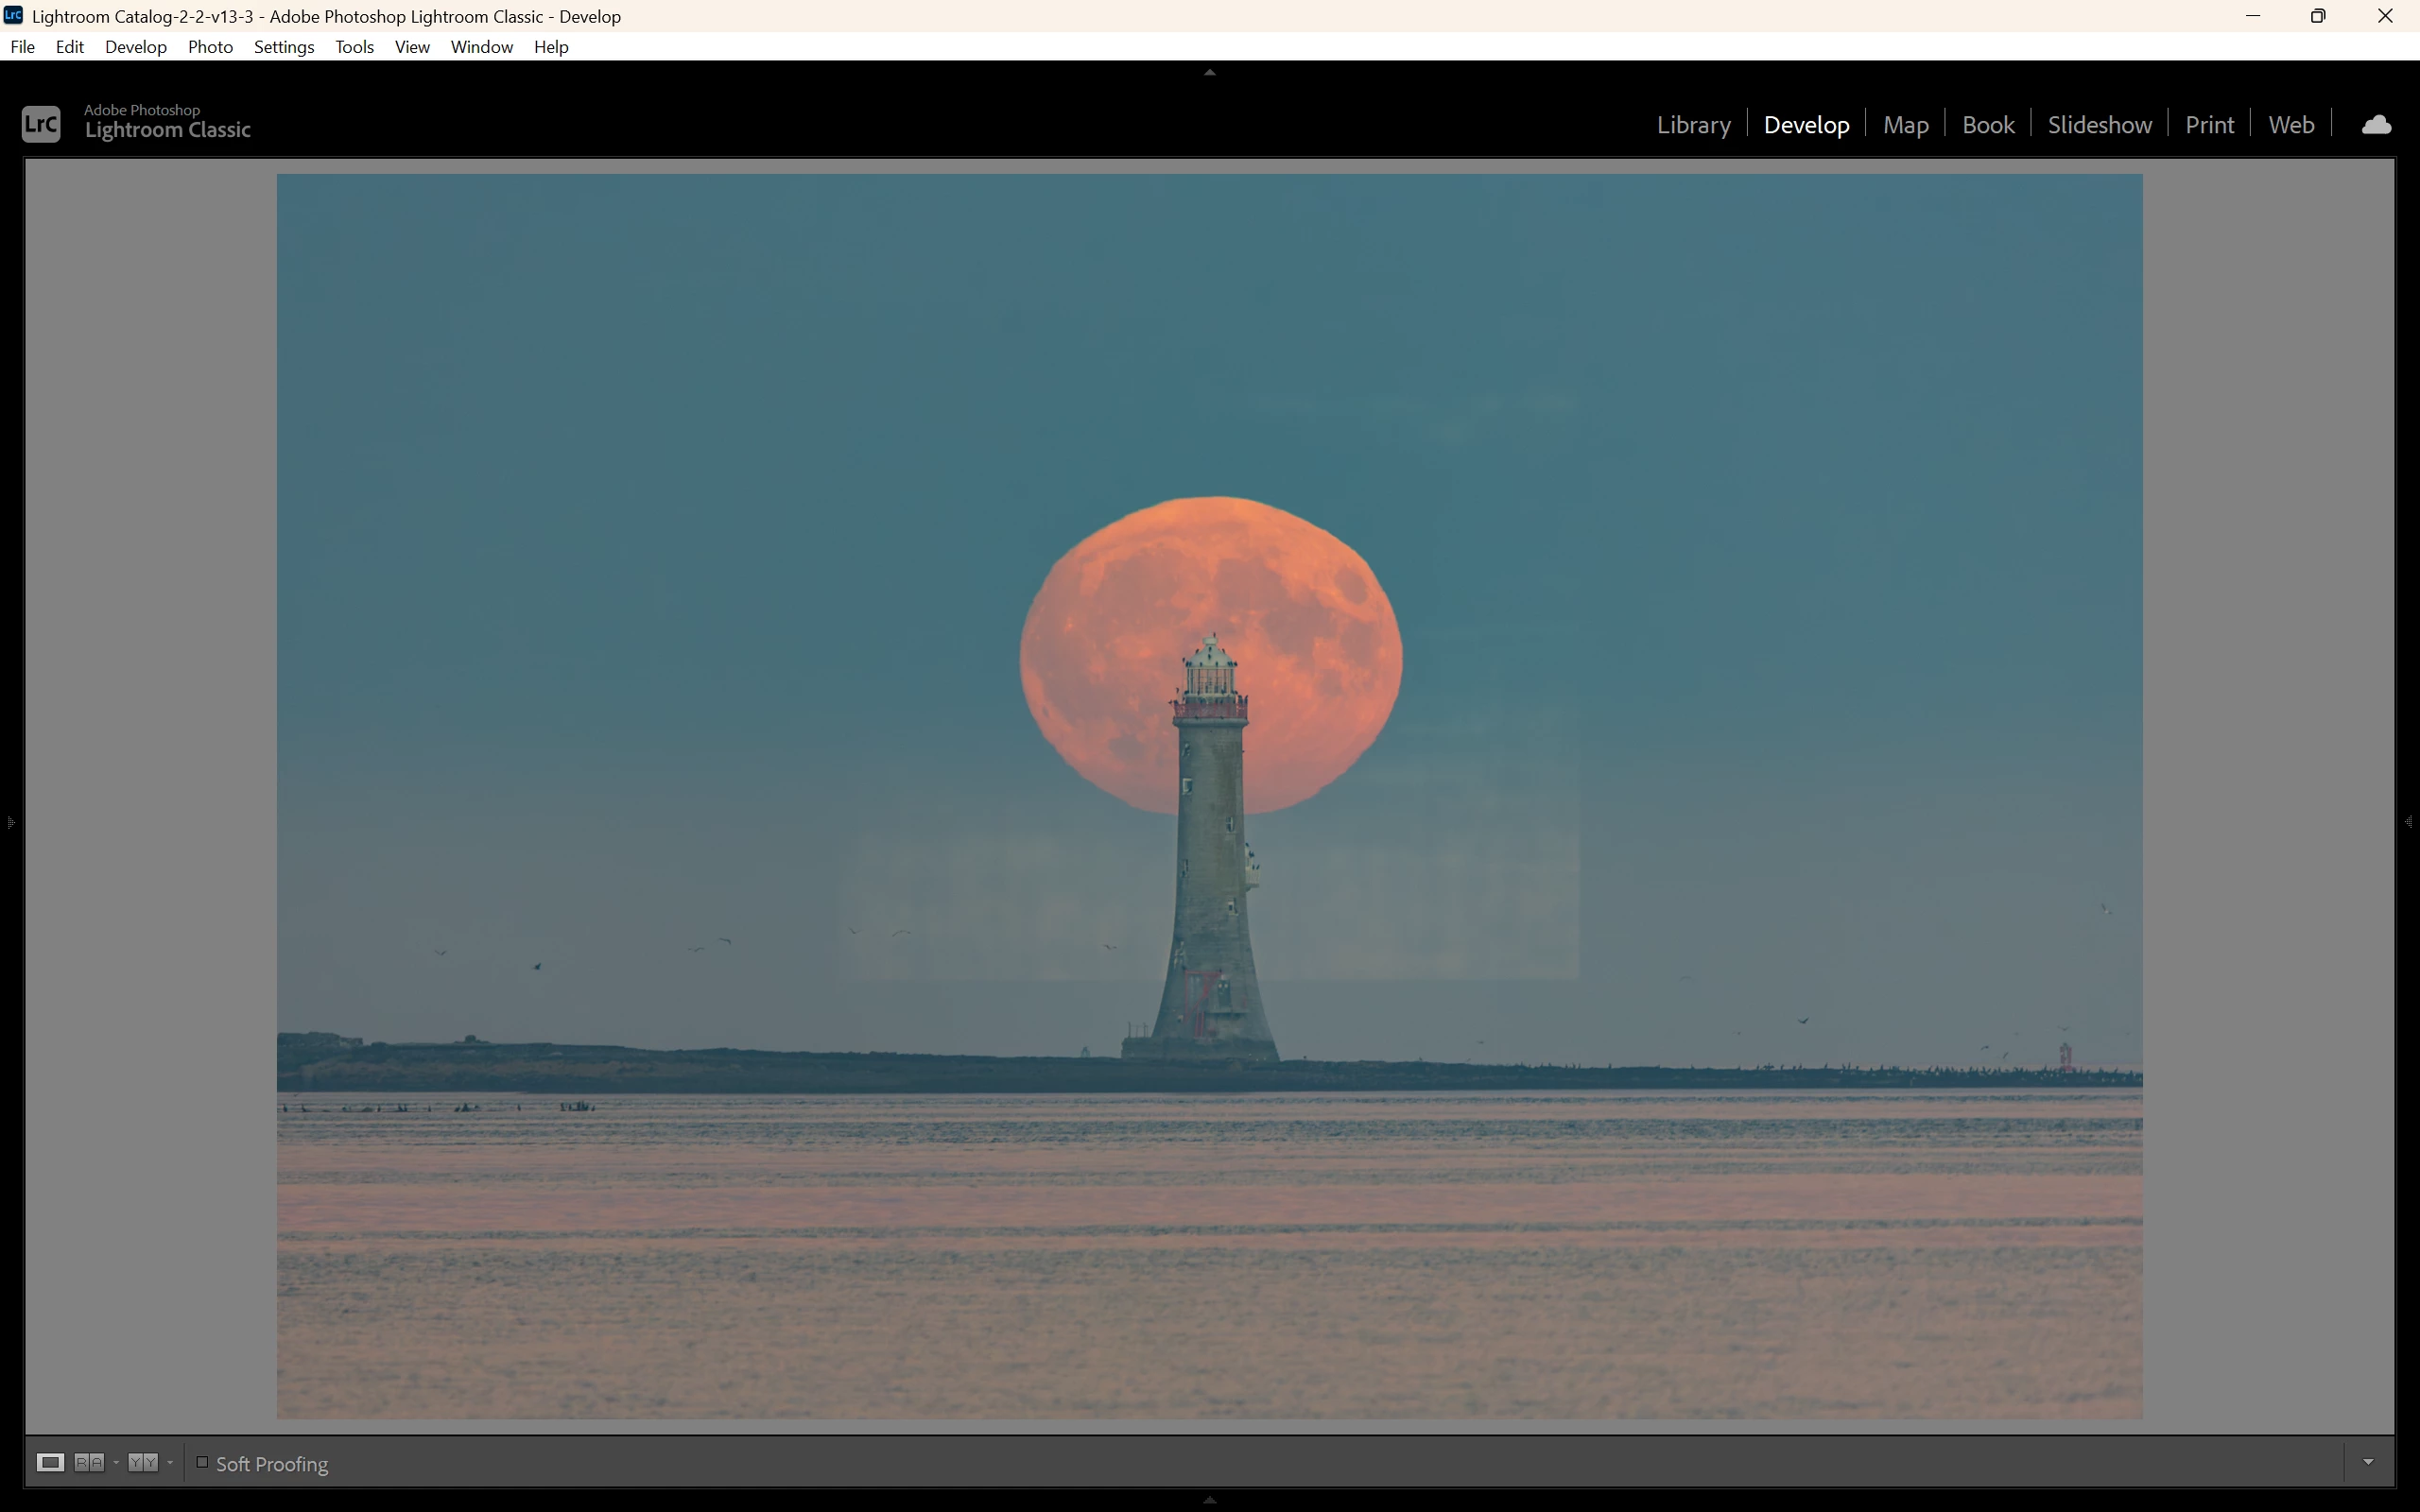Open Reference view options dropdown arrow
Screen dimensions: 2420x1512
(x=116, y=1463)
